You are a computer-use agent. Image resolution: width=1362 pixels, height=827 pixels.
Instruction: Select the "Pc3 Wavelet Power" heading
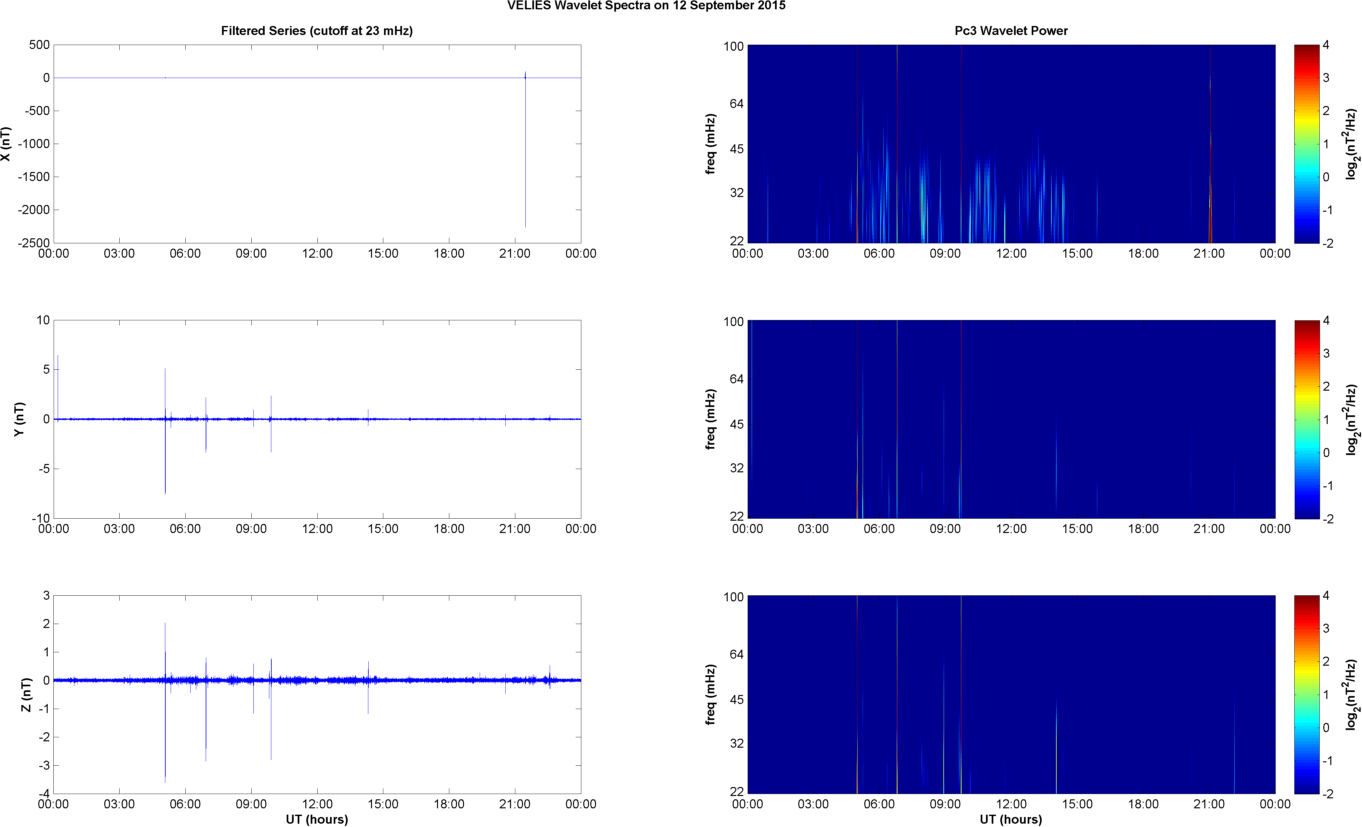[1011, 31]
